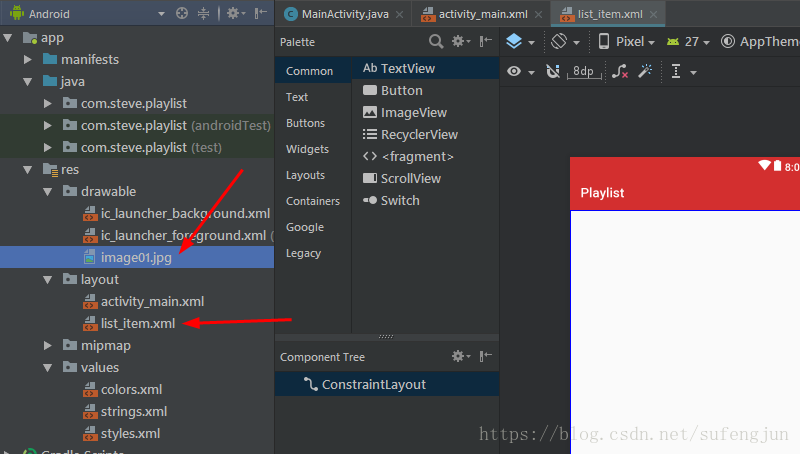
Task: Select the Containers palette category
Action: click(313, 201)
